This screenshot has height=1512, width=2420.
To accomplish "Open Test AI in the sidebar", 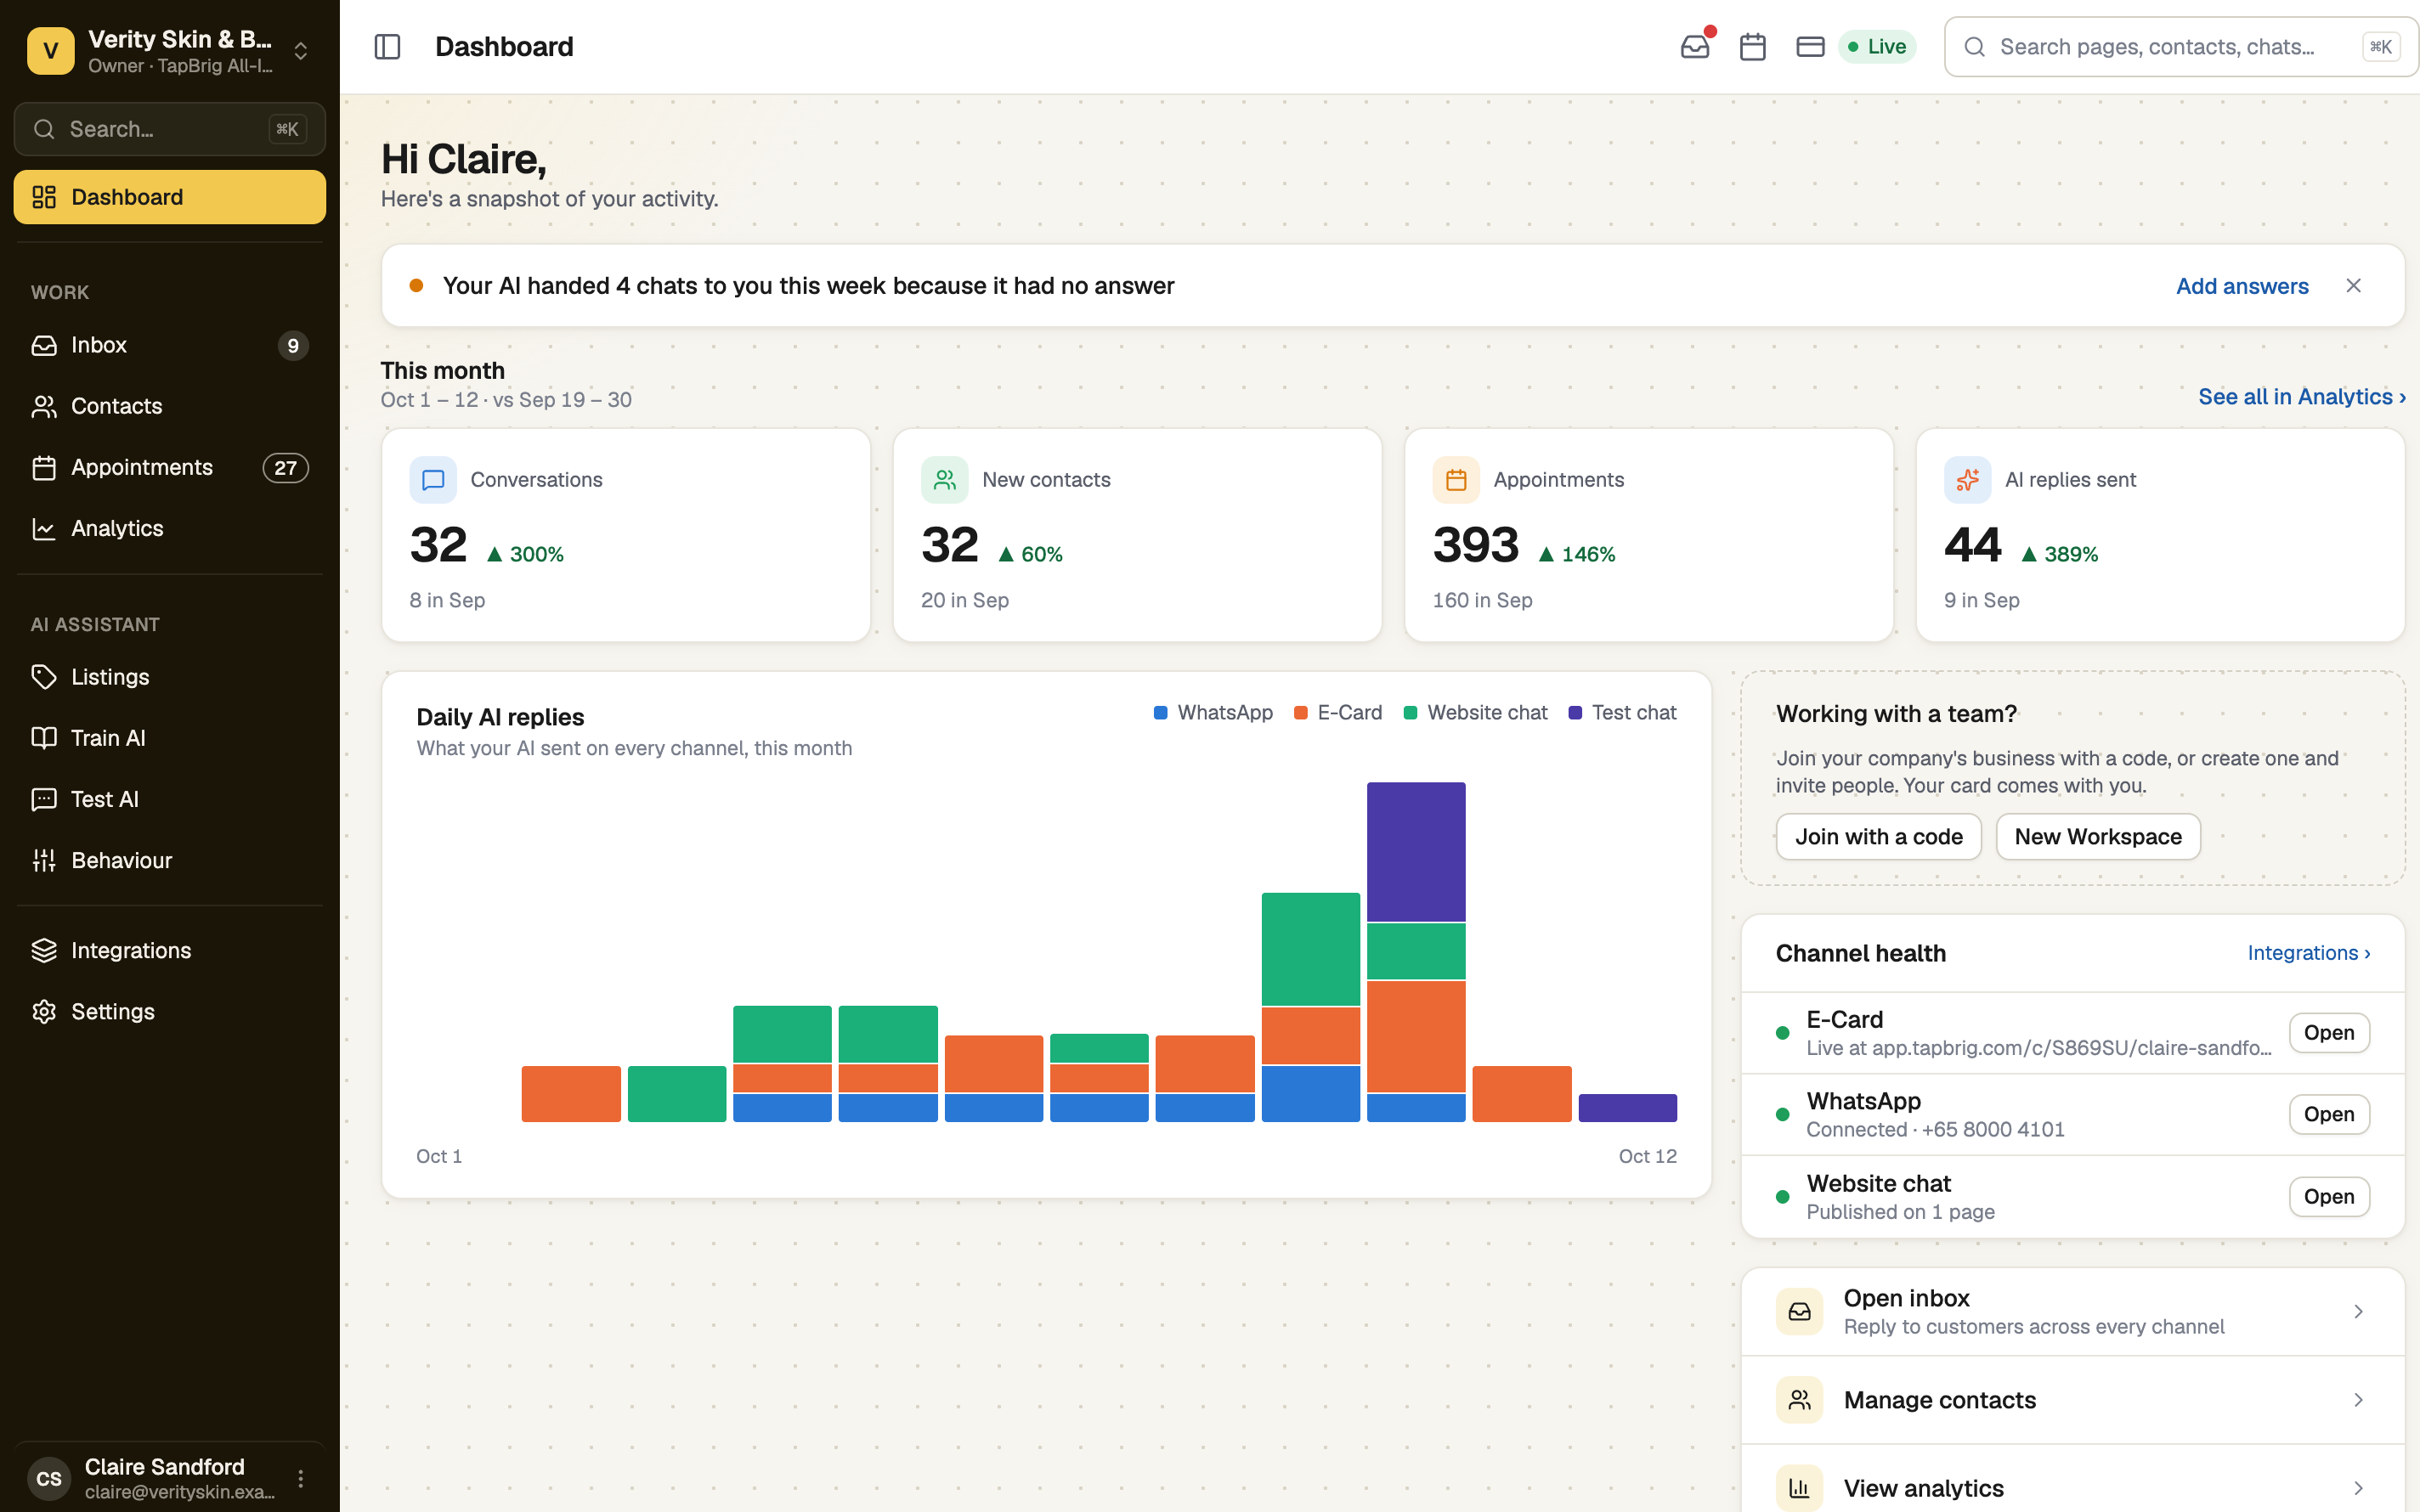I will [x=169, y=799].
